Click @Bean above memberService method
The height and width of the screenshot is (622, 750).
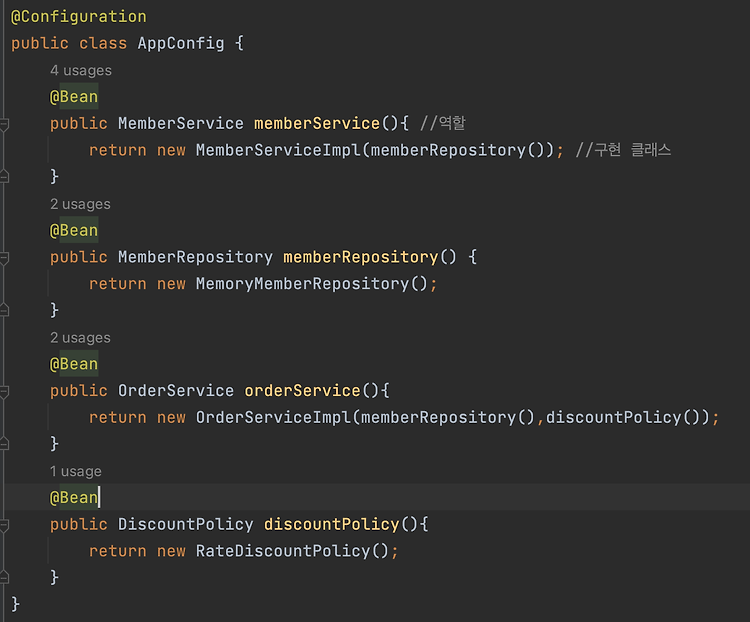point(74,97)
